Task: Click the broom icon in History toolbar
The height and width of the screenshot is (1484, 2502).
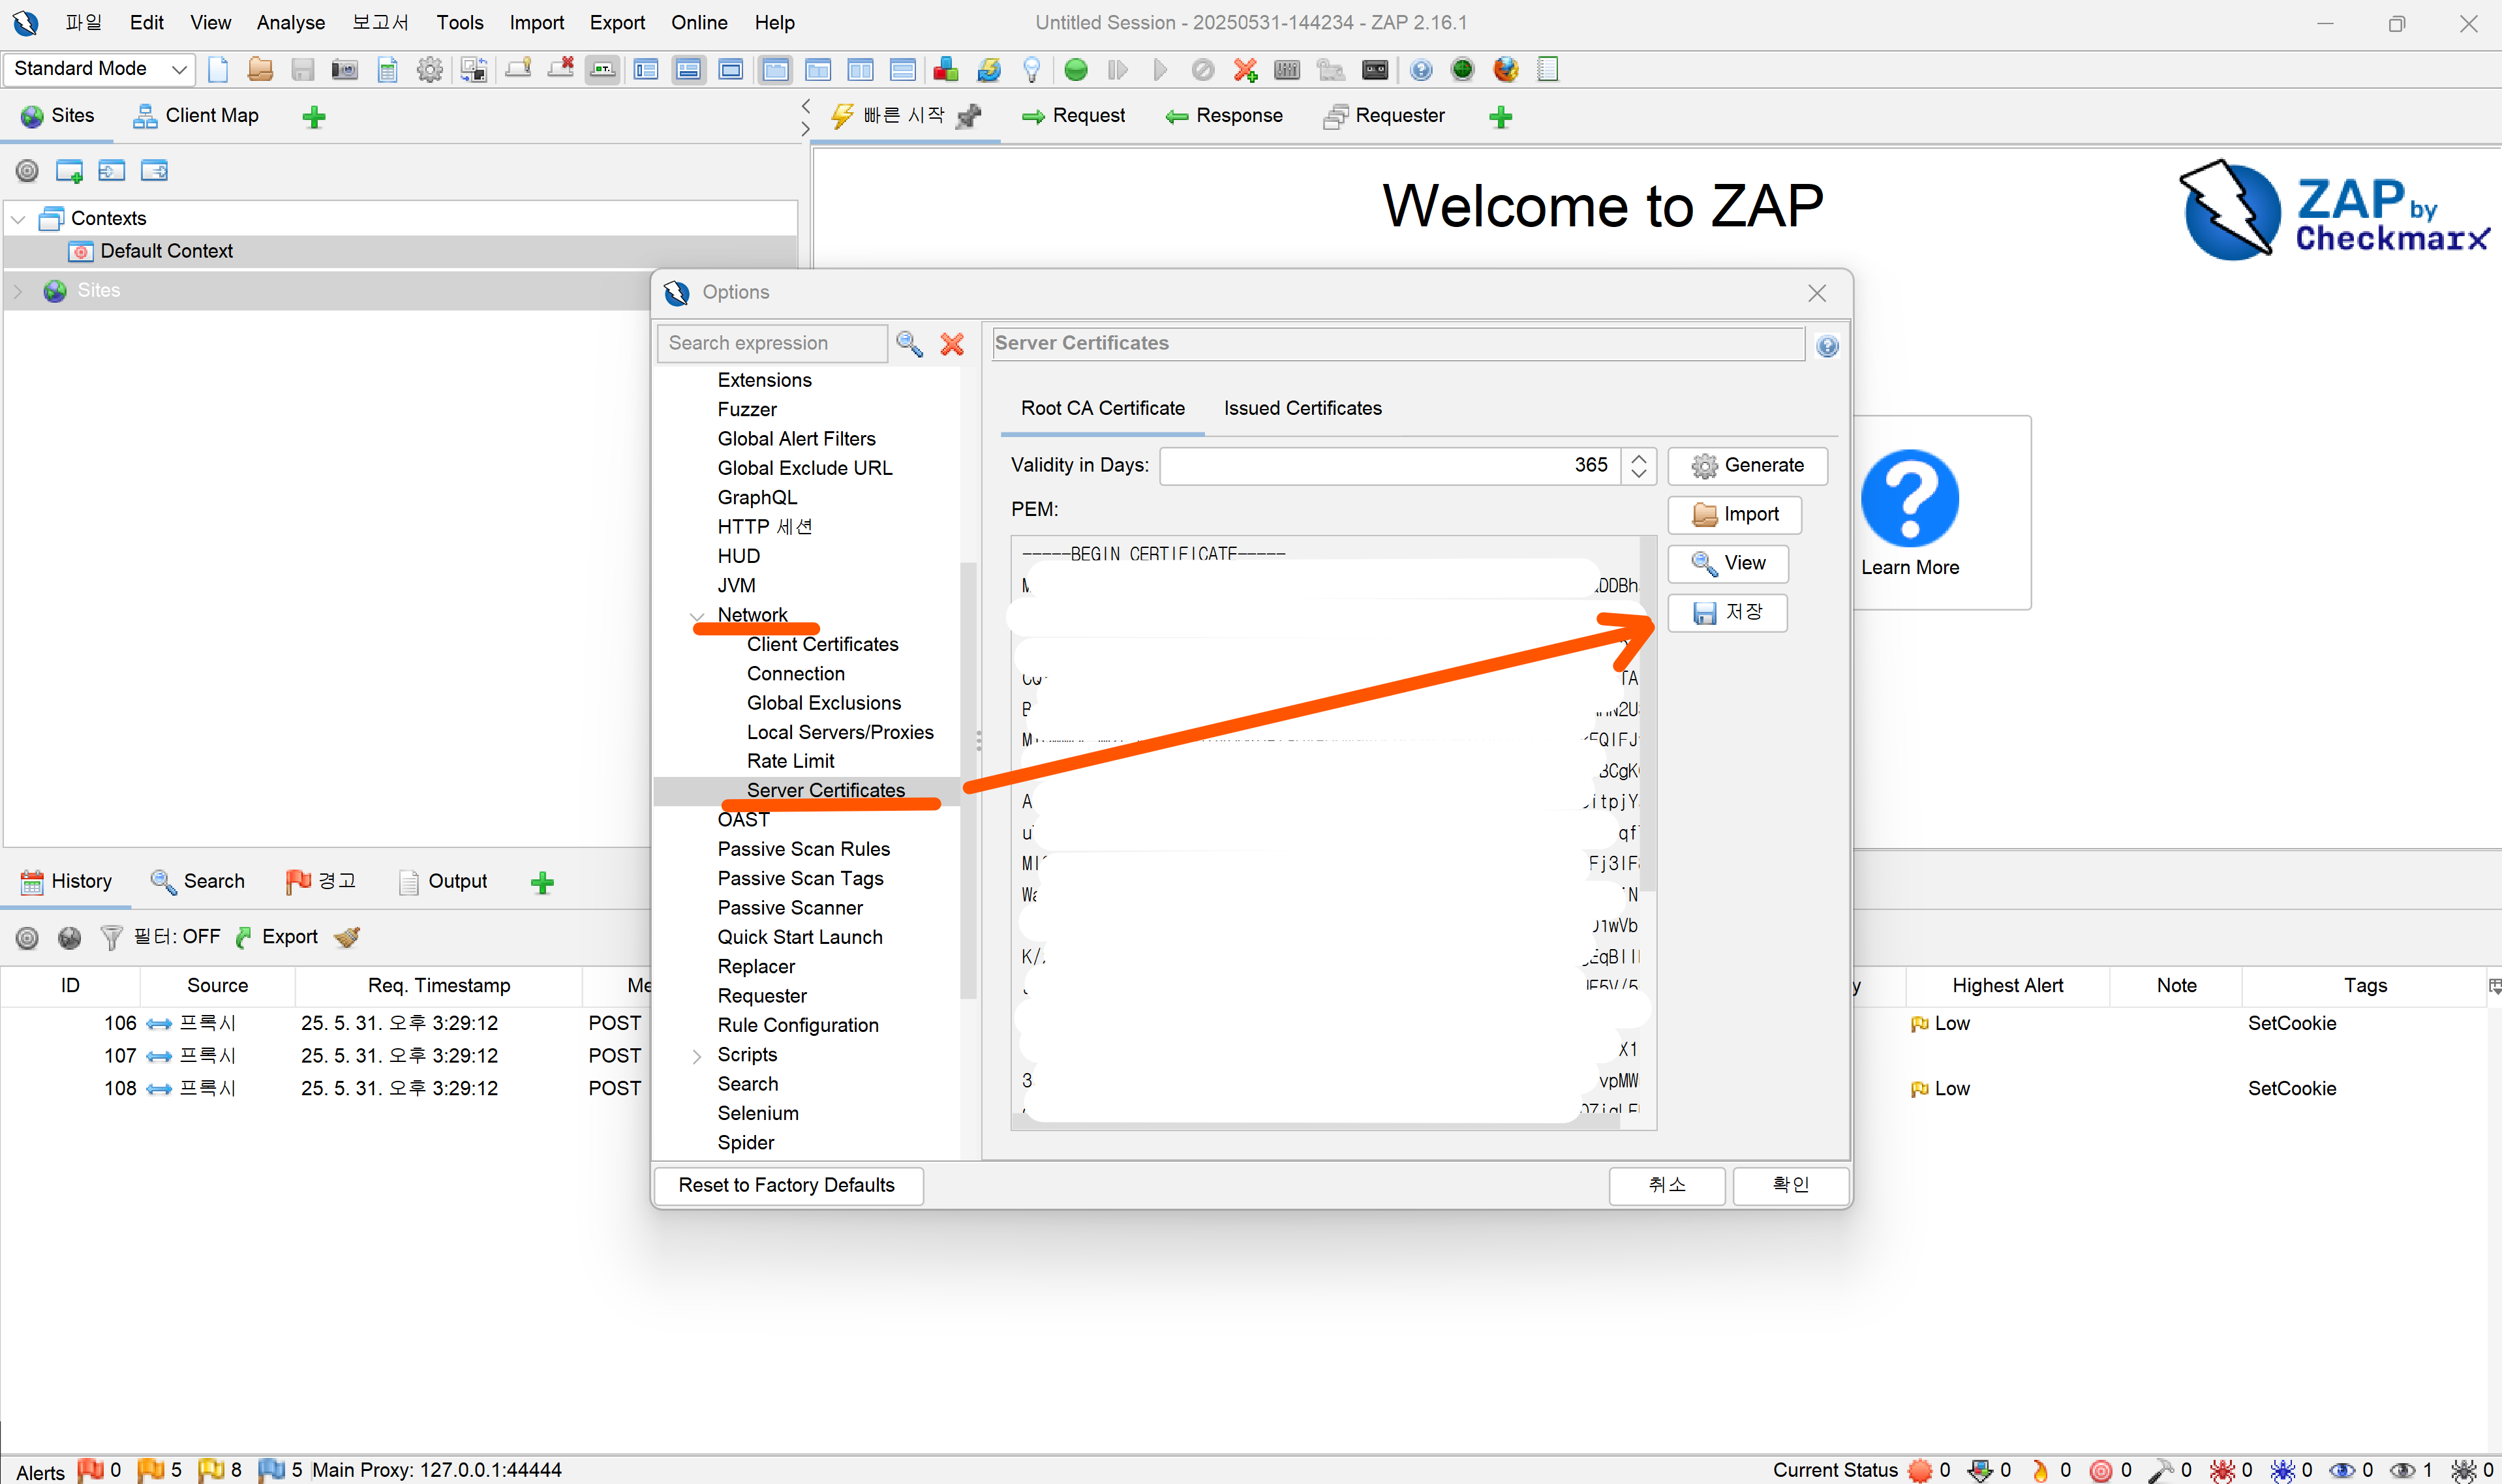Action: click(347, 937)
